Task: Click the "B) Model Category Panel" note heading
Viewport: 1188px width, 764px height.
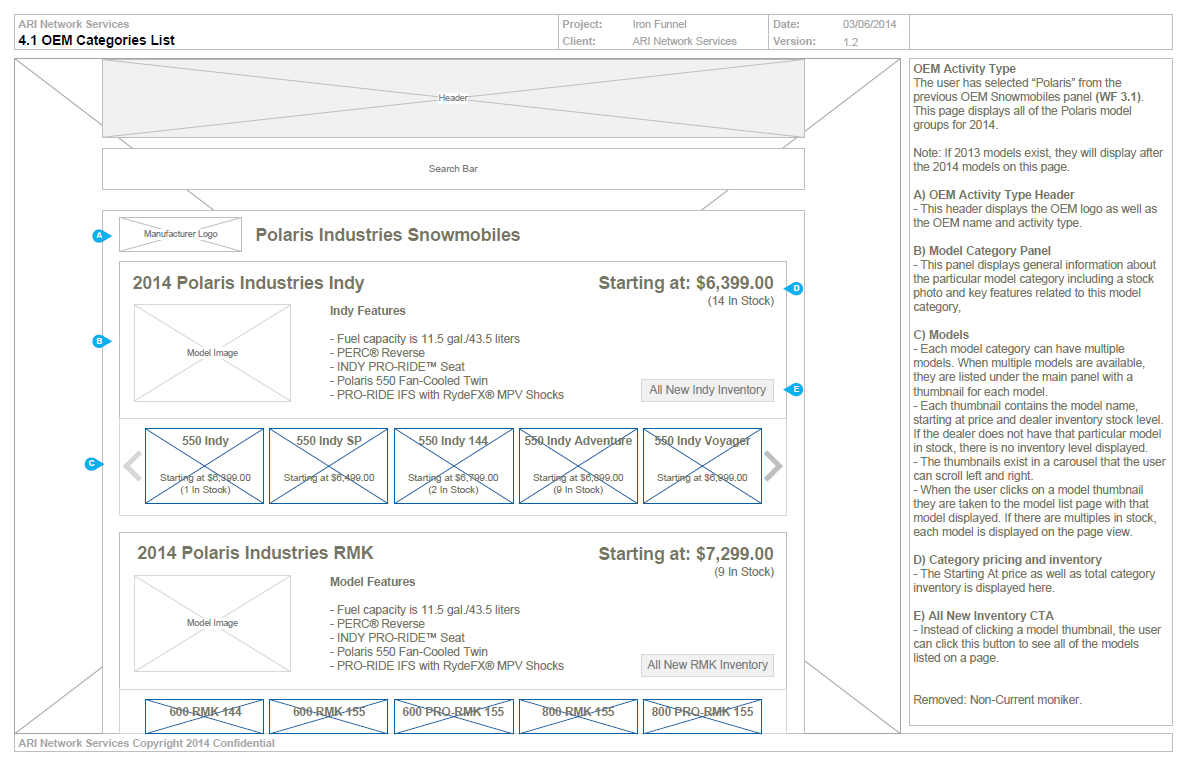Action: coord(982,251)
